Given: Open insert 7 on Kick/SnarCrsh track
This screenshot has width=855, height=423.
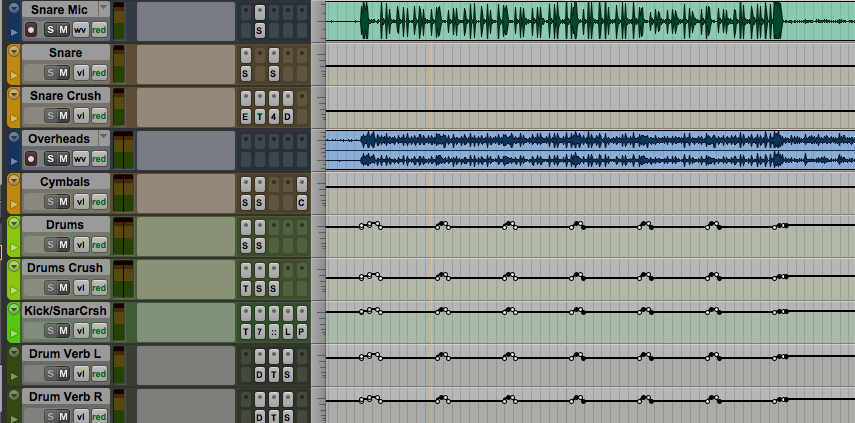Looking at the screenshot, I should coord(259,331).
